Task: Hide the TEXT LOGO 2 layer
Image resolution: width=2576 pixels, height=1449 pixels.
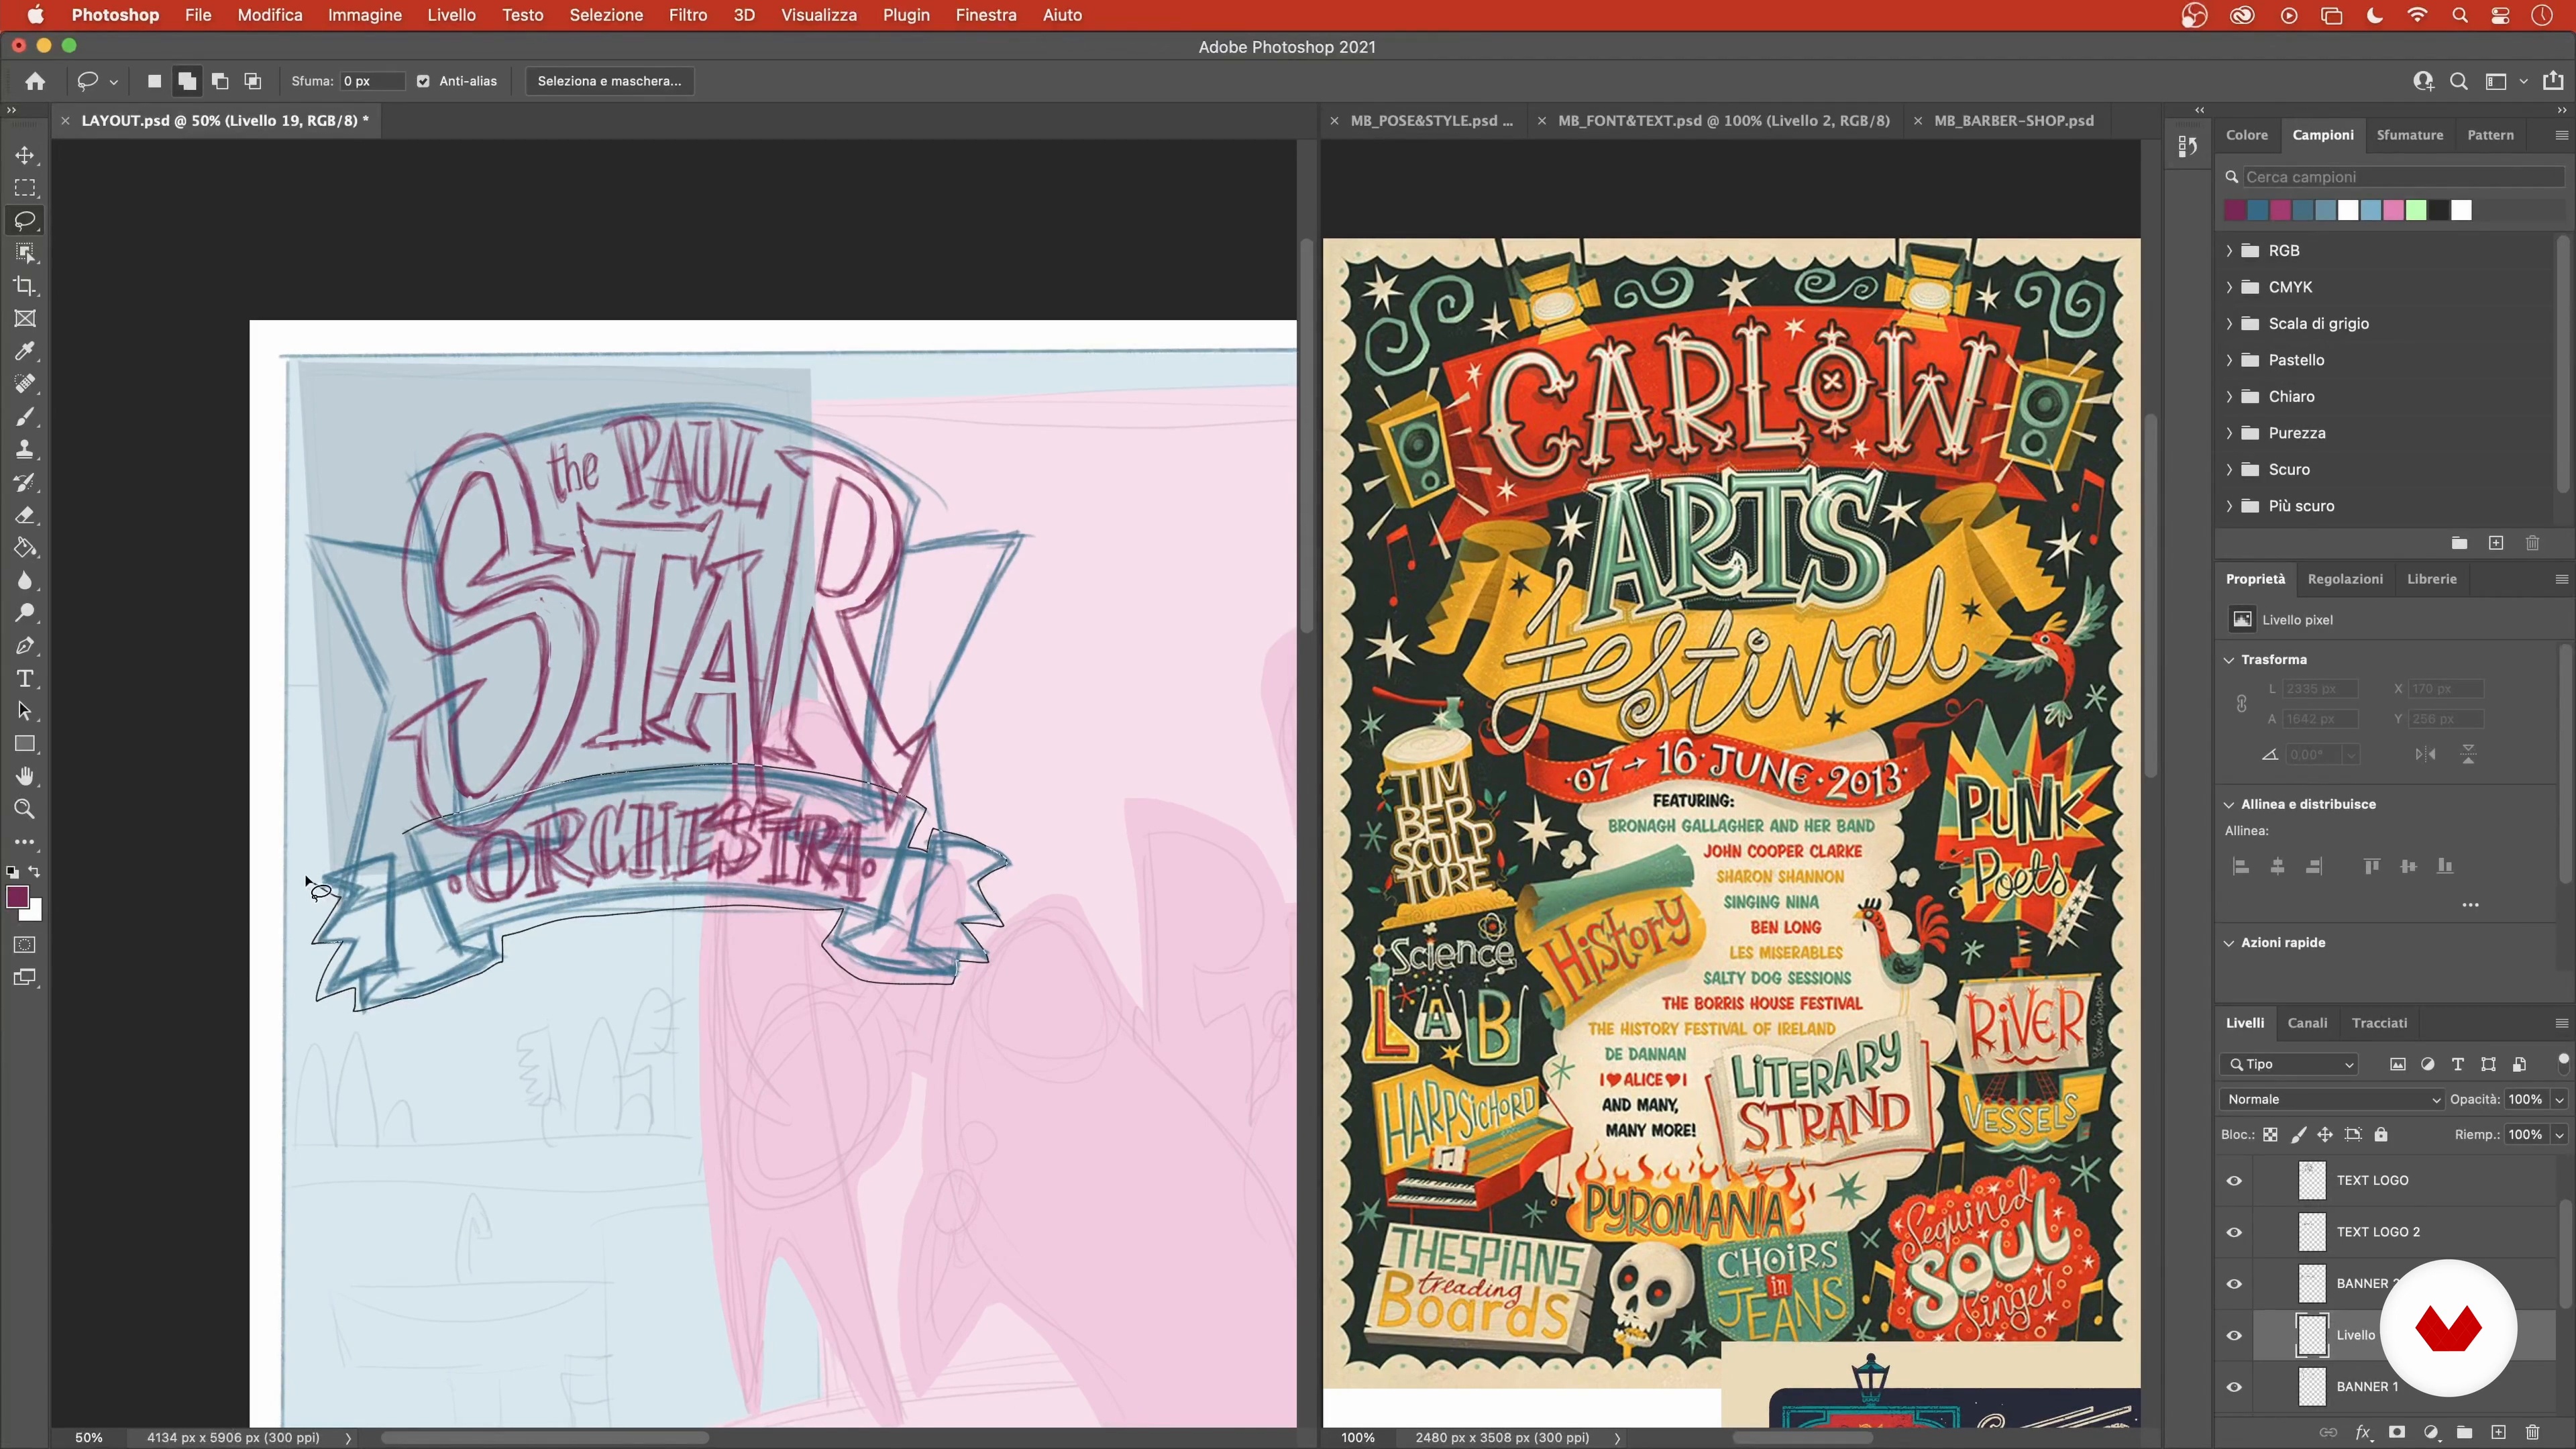Action: point(2234,1232)
